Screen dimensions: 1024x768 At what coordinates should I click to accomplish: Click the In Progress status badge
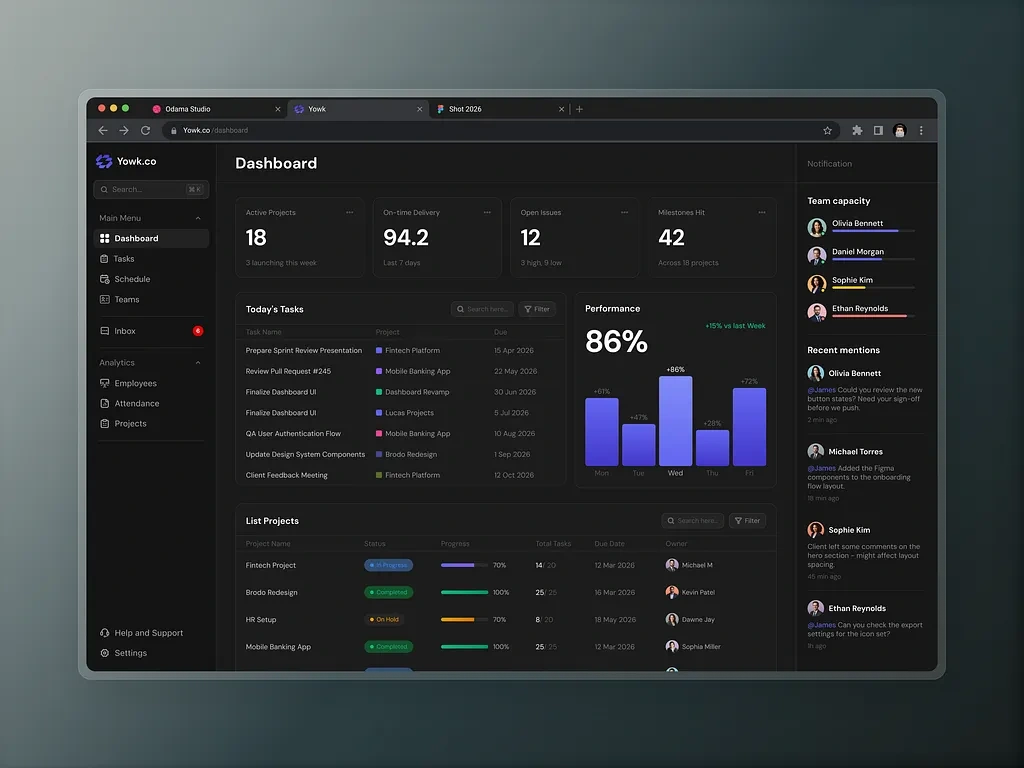[389, 565]
